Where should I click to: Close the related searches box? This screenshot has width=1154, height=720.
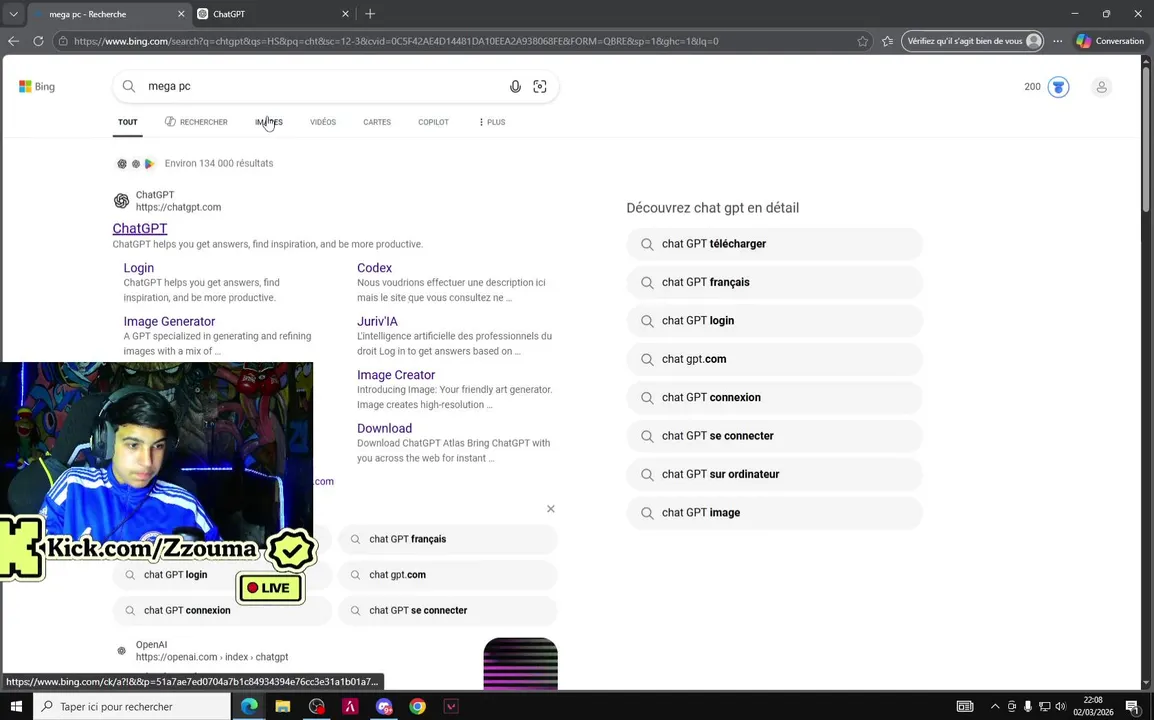(551, 509)
